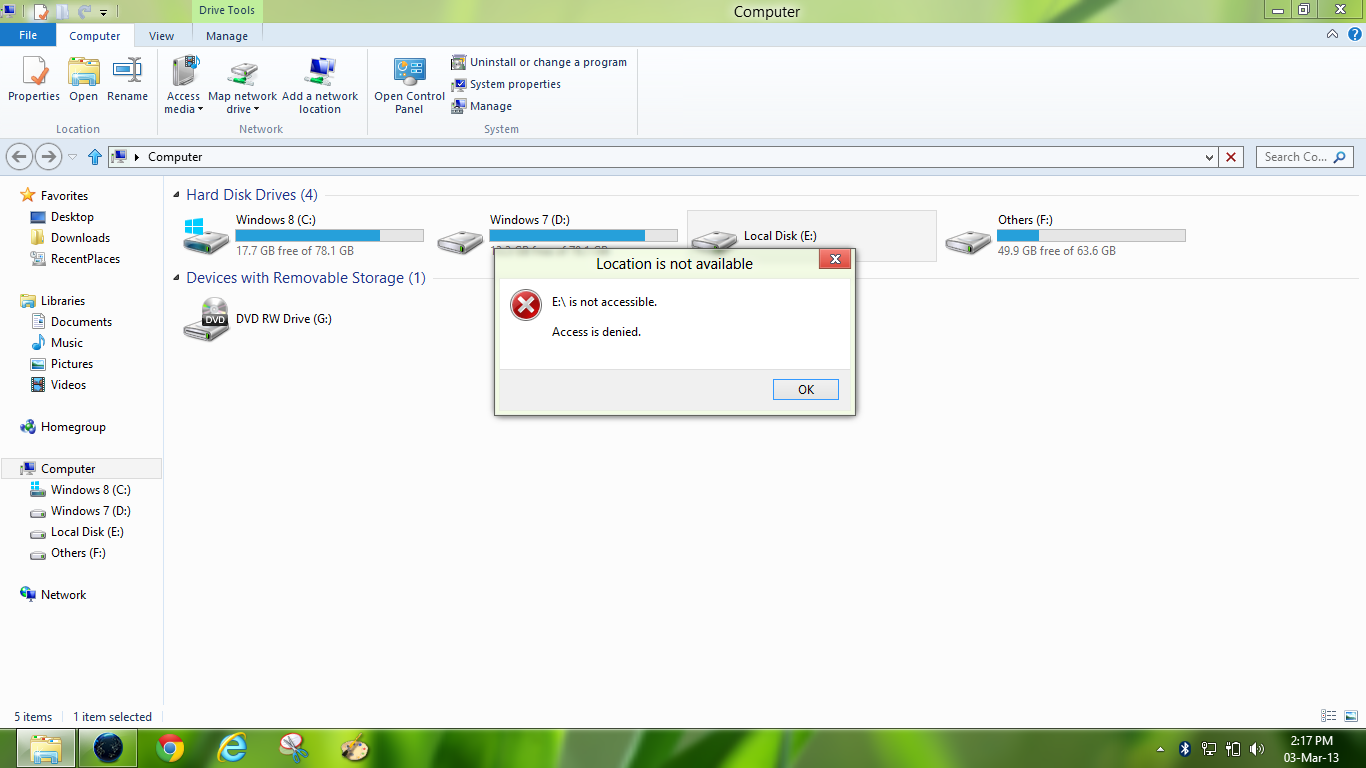The width and height of the screenshot is (1366, 768).
Task: Select the Computer ribbon tab
Action: [x=95, y=36]
